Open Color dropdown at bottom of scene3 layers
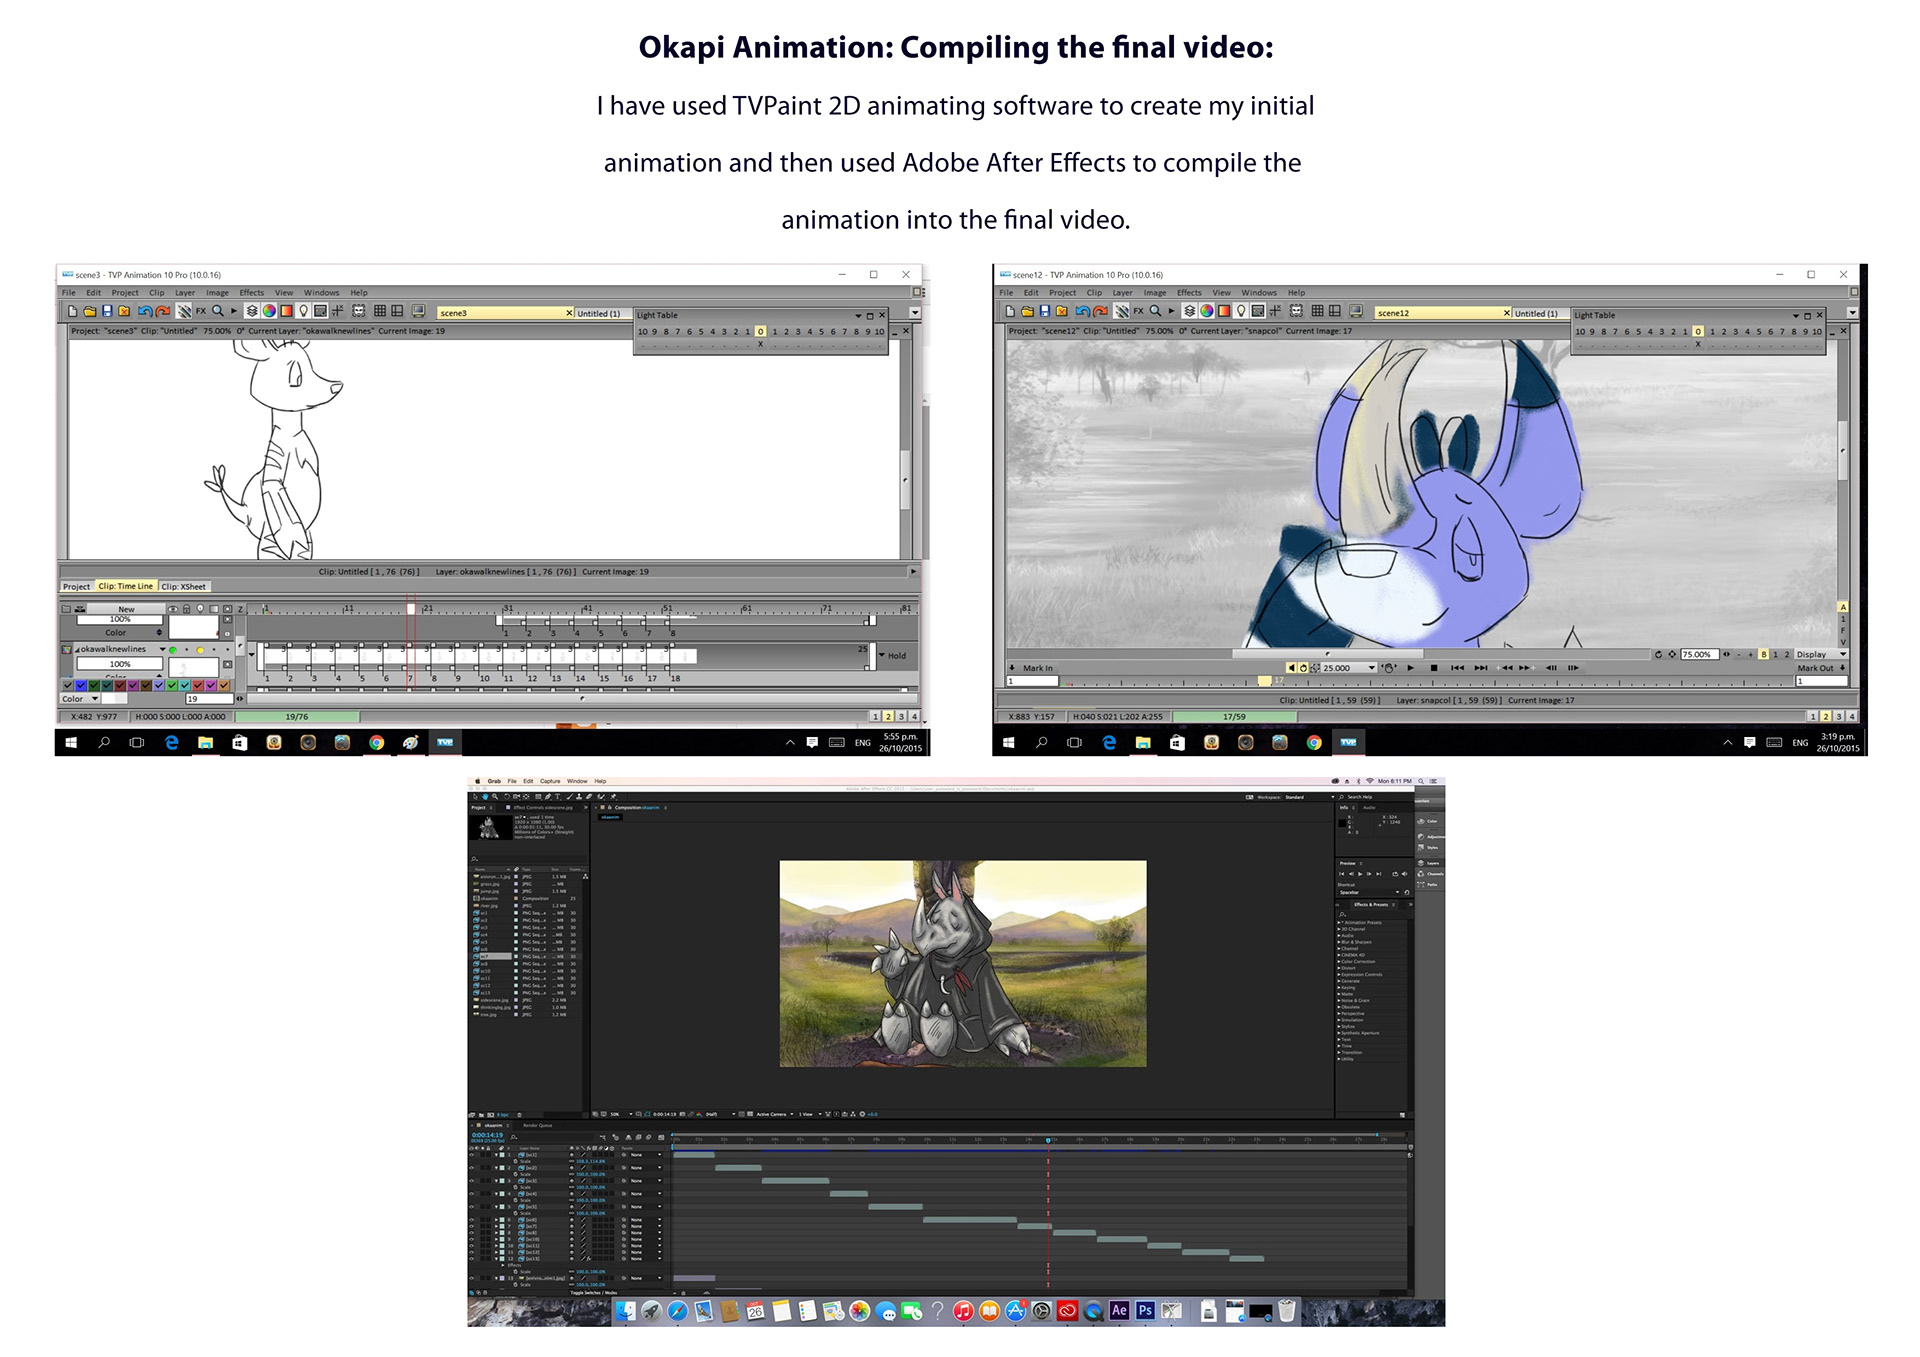 click(80, 699)
